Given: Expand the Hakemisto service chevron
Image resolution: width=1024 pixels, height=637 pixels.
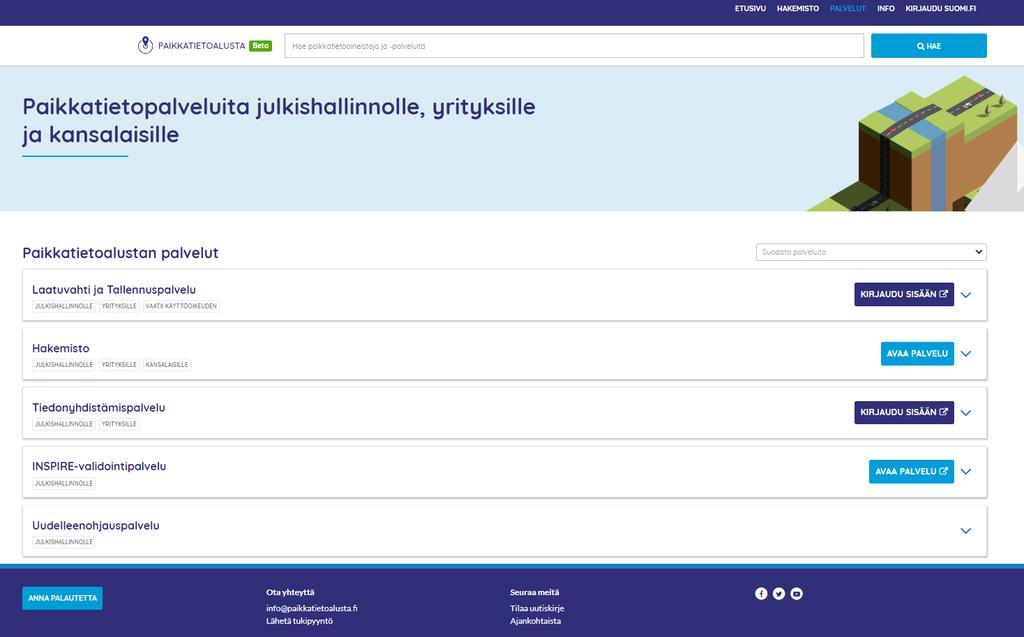Looking at the screenshot, I should pyautogui.click(x=966, y=353).
